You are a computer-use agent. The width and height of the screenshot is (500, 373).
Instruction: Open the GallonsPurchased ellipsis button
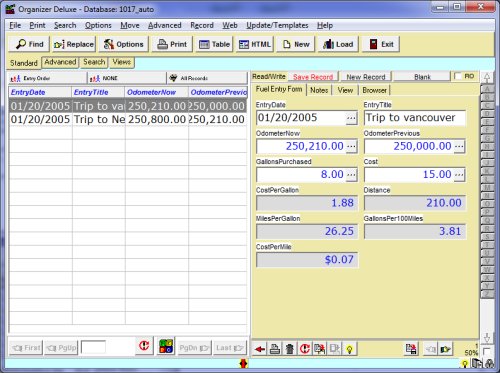[x=351, y=175]
